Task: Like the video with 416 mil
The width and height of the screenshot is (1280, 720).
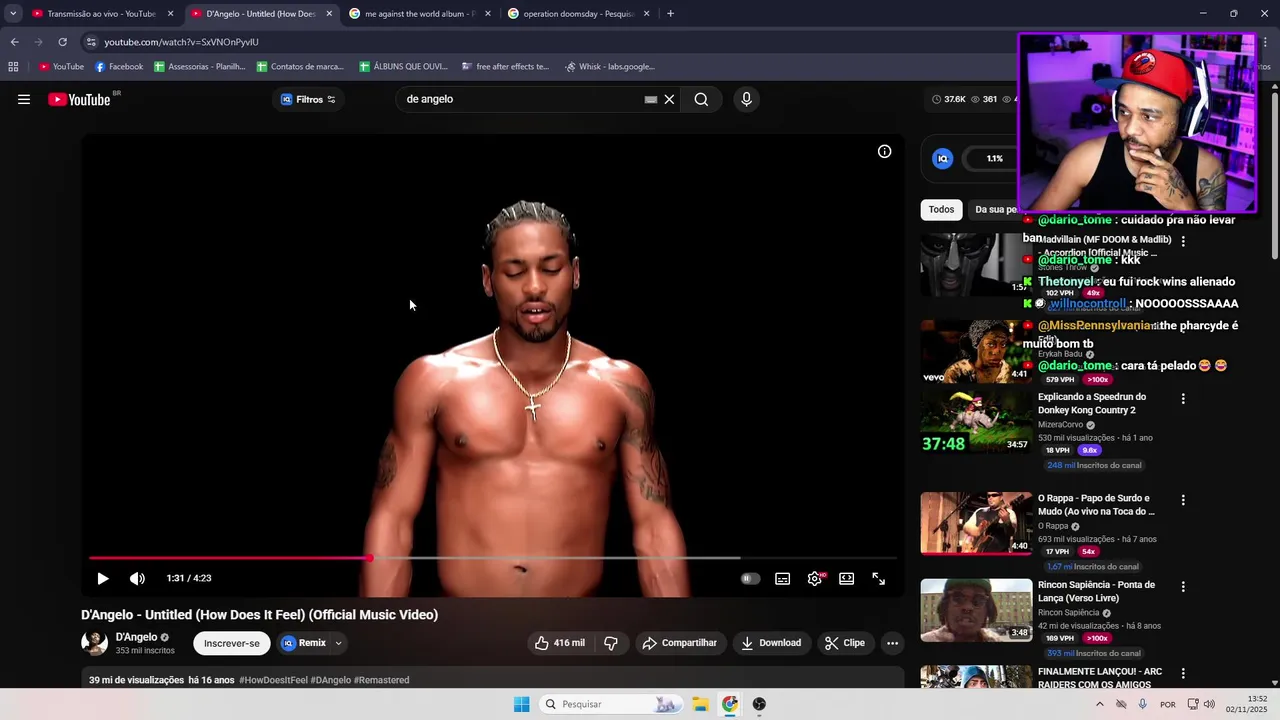Action: 560,643
